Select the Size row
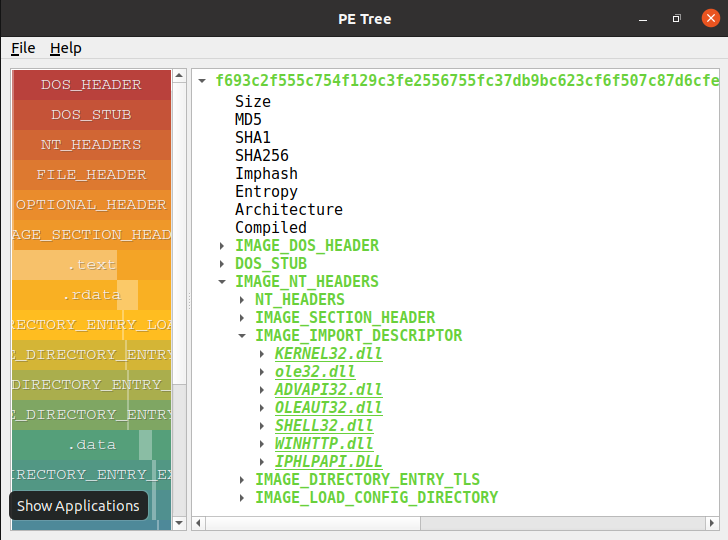728x540 pixels. tap(253, 102)
